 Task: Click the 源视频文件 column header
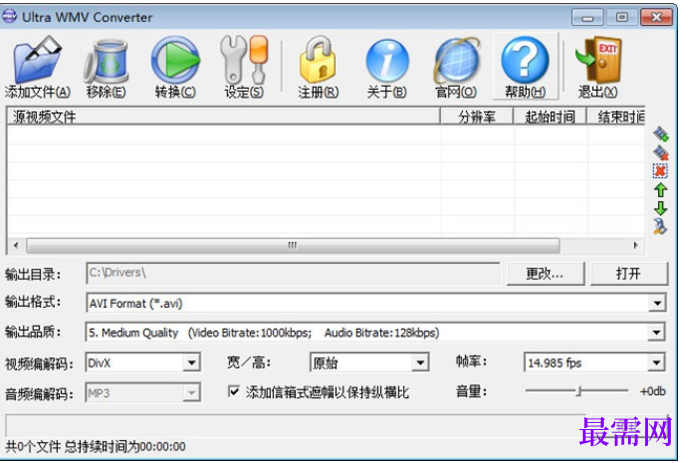pos(223,117)
